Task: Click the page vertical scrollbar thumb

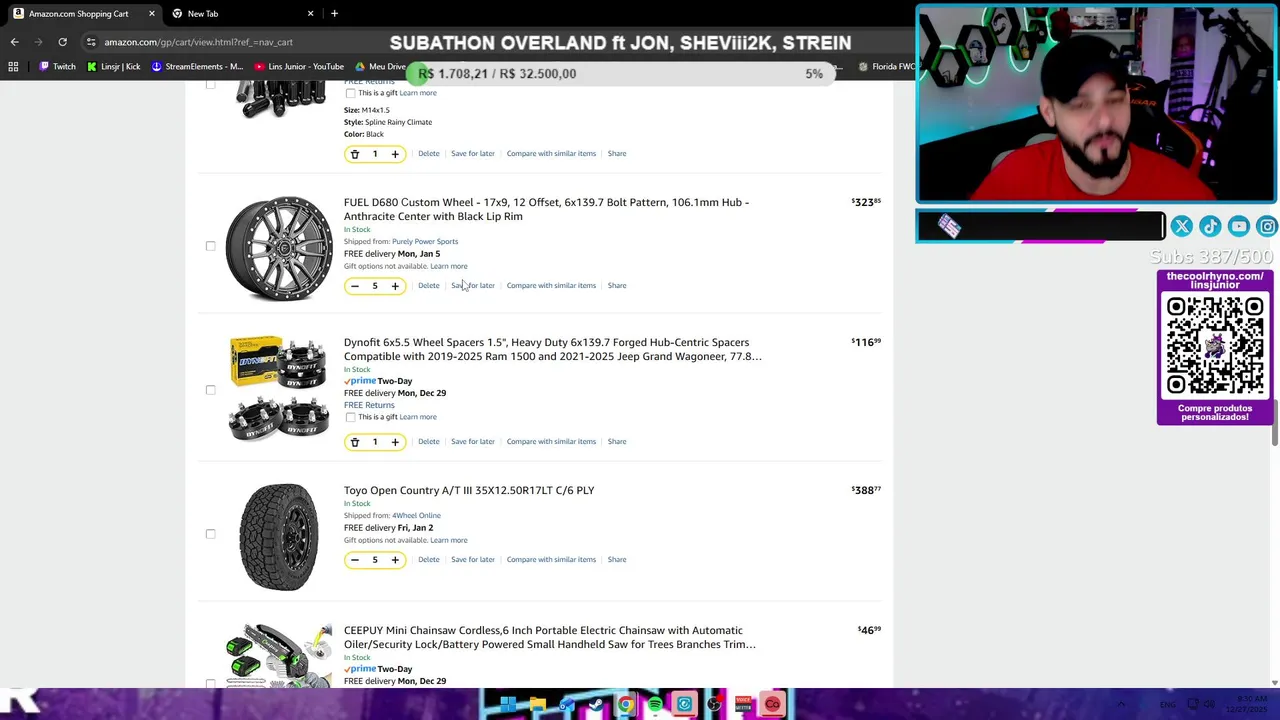Action: click(x=1274, y=423)
